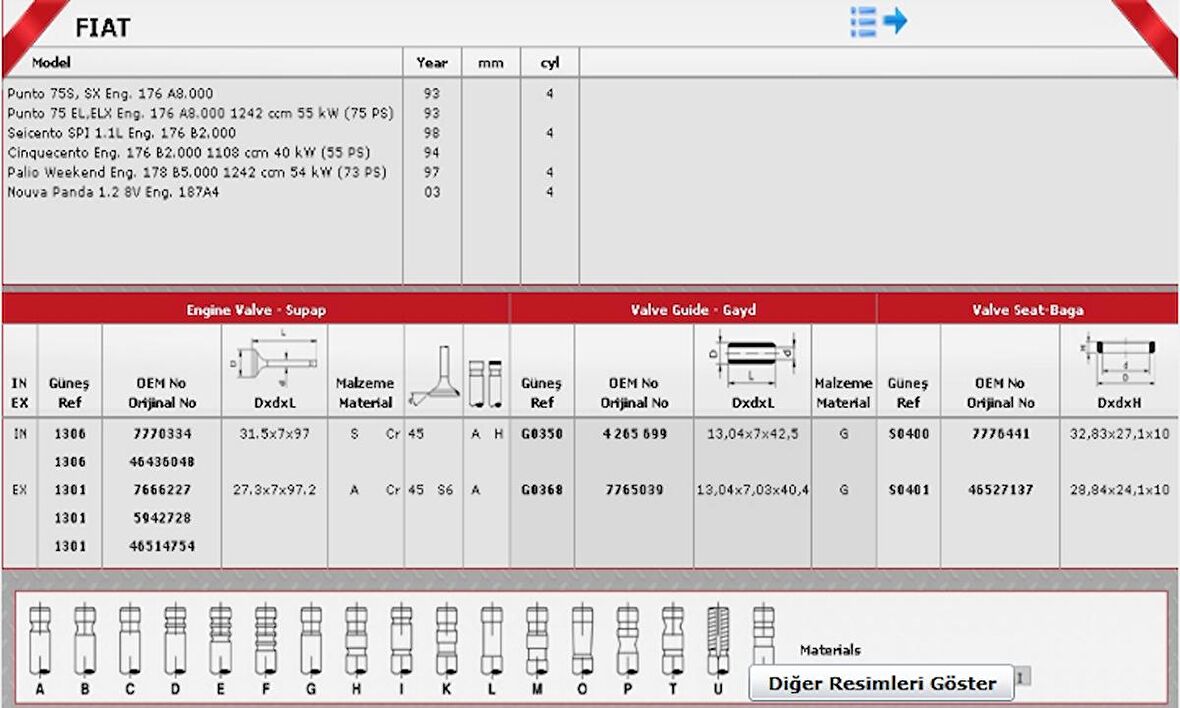Click OEM number 7770334

click(x=161, y=435)
